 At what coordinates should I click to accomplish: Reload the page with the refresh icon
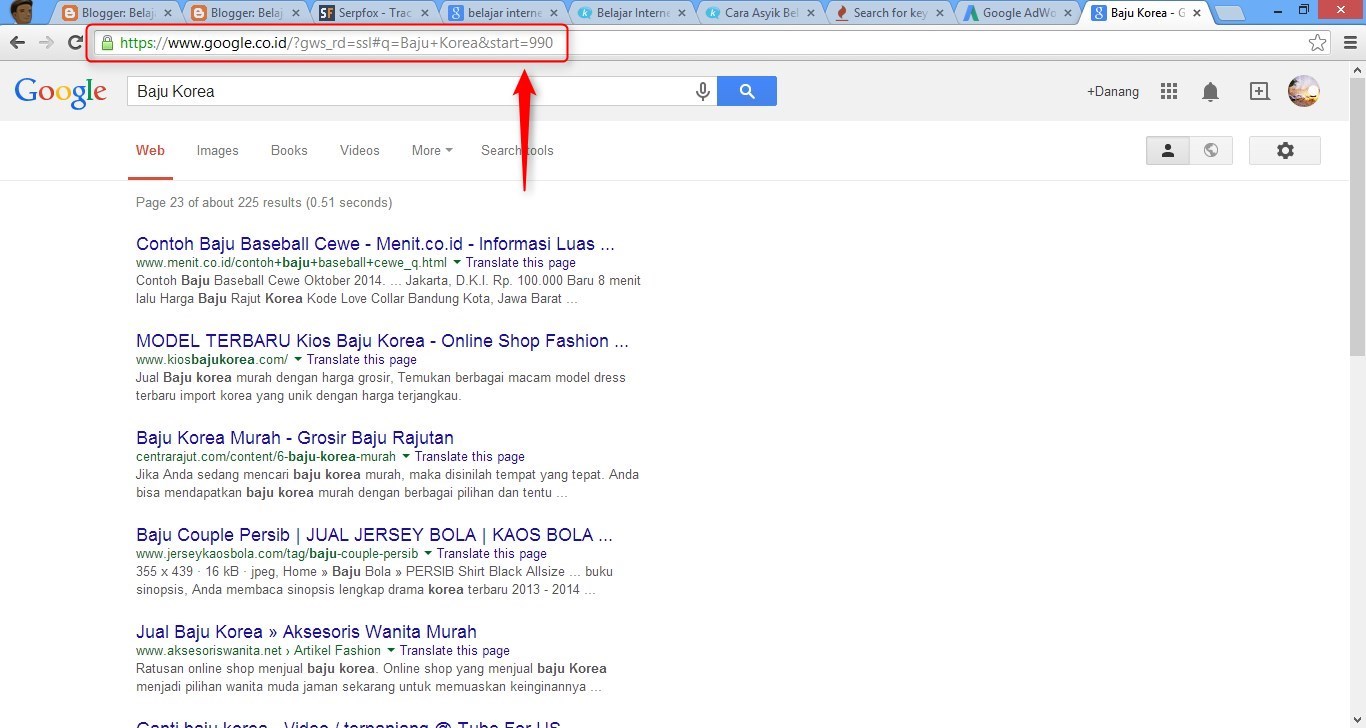[x=75, y=43]
